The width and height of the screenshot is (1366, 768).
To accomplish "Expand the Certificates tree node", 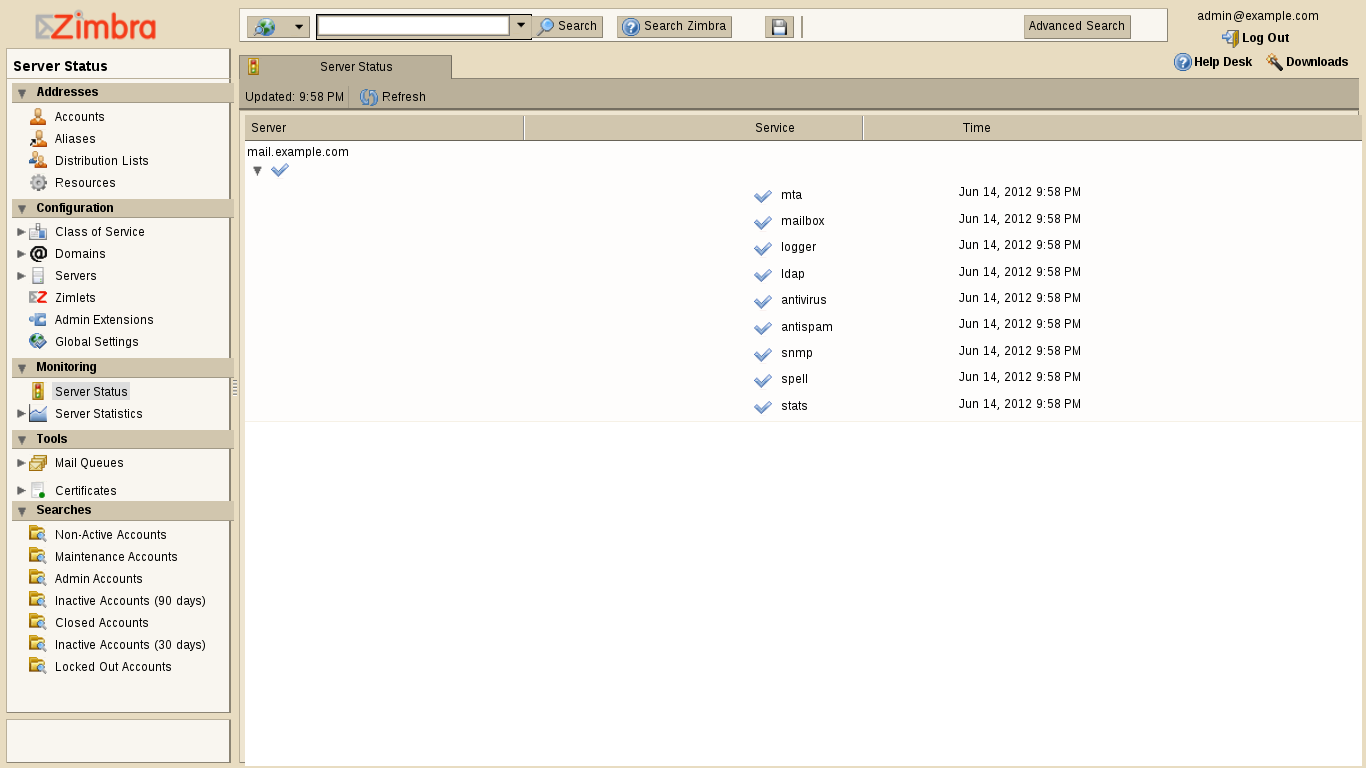I will pyautogui.click(x=22, y=490).
